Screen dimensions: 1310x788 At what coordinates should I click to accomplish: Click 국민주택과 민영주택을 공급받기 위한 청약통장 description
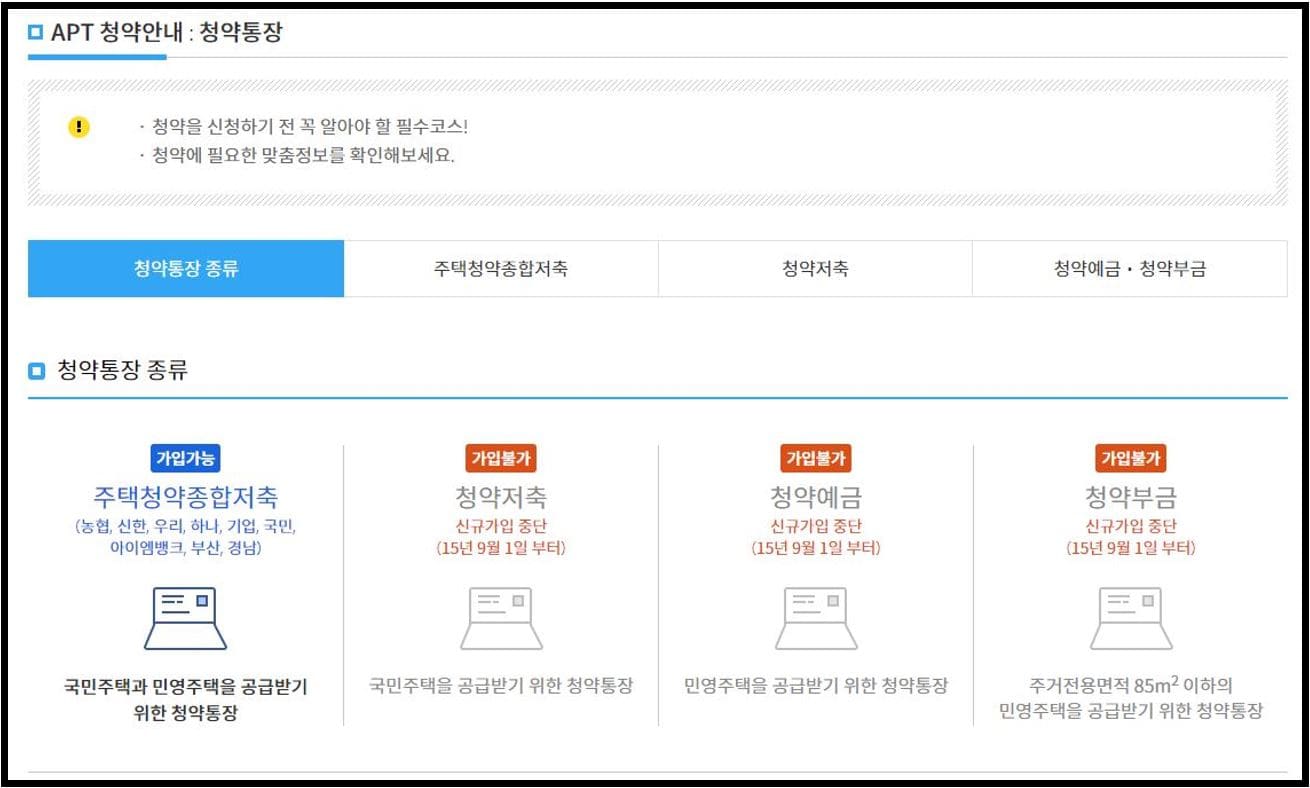tap(186, 699)
